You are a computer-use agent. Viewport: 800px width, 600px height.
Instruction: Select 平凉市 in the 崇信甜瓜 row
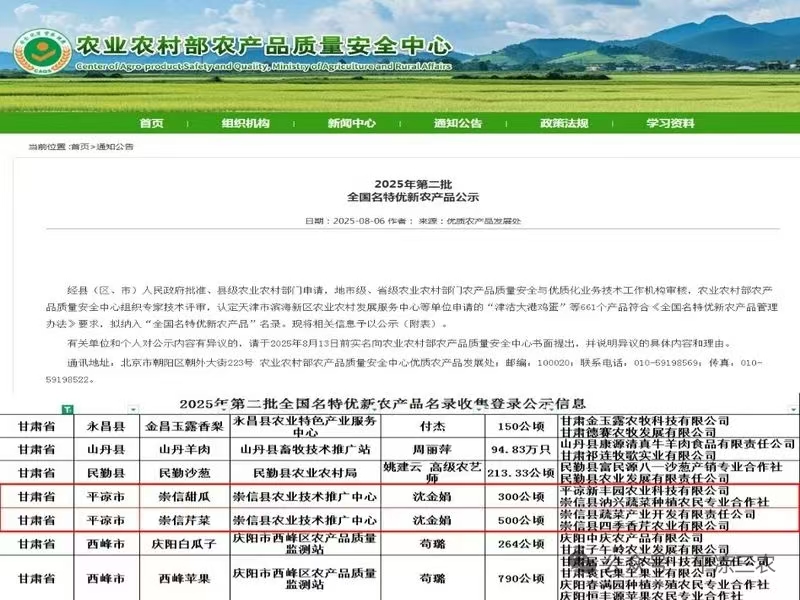(x=106, y=496)
